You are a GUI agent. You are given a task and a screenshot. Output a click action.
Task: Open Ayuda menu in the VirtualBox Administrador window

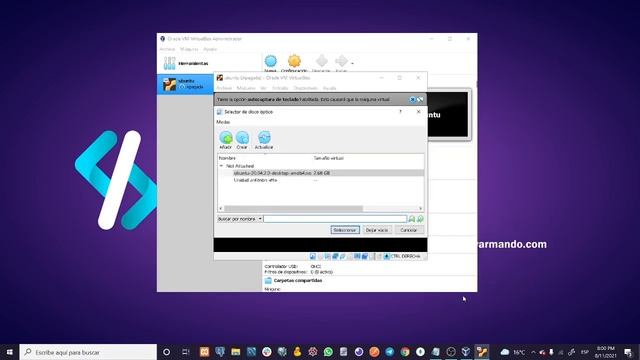210,49
